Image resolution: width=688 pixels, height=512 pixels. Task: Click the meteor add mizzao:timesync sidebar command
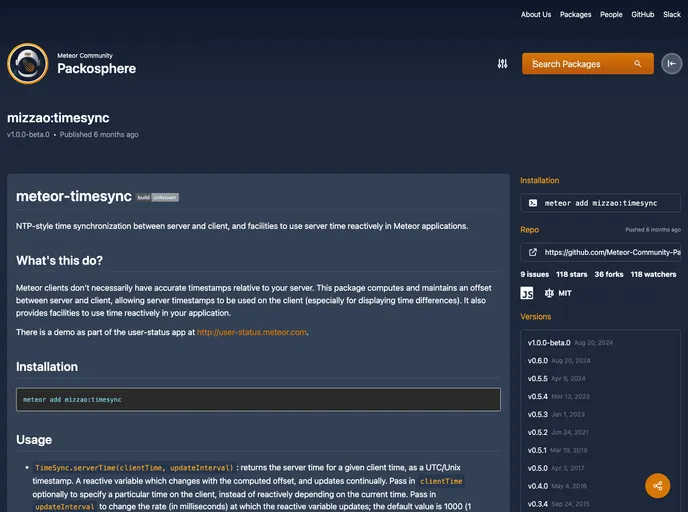(x=601, y=203)
